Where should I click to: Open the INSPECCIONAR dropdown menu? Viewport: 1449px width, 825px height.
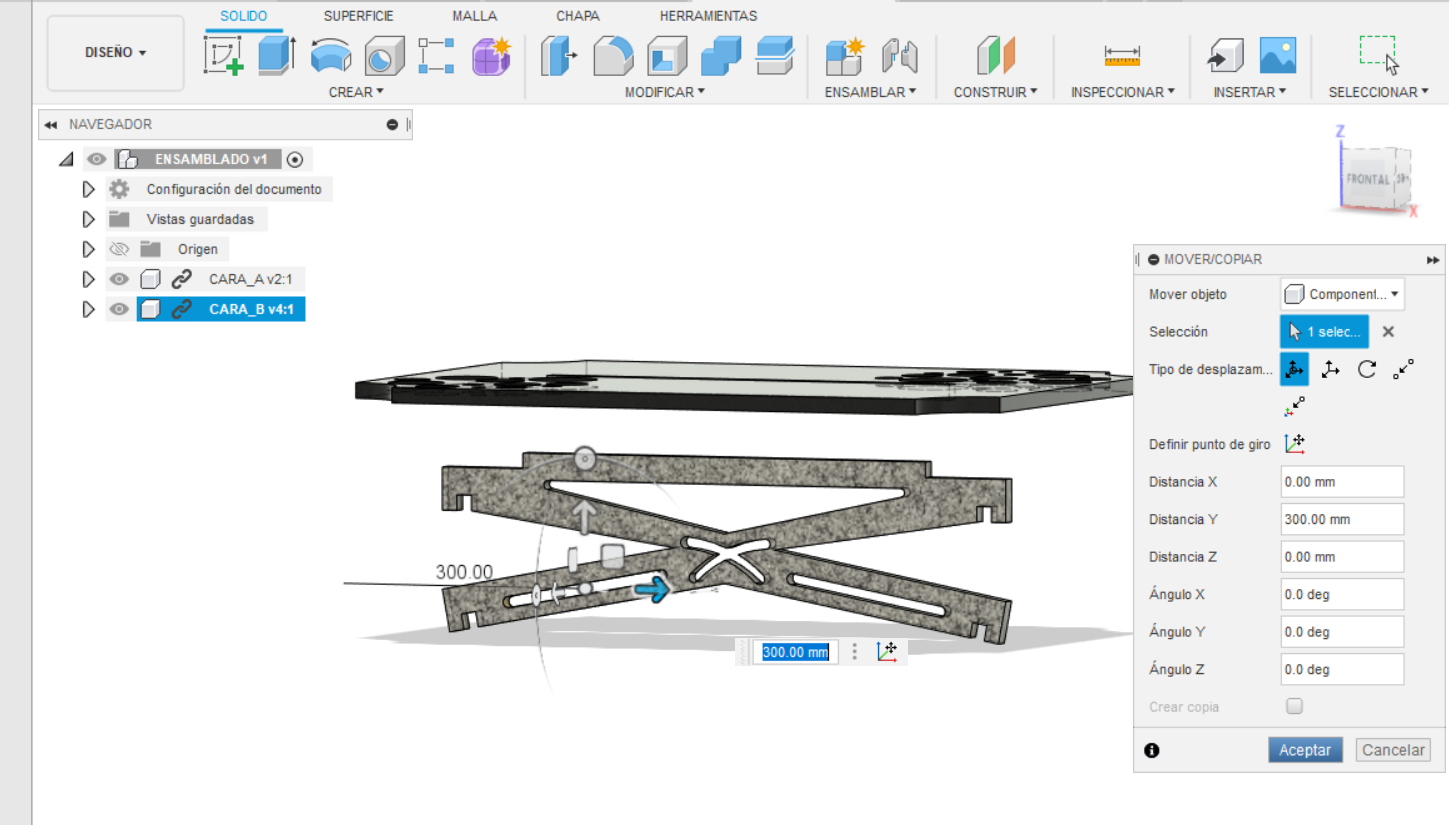click(x=1123, y=92)
